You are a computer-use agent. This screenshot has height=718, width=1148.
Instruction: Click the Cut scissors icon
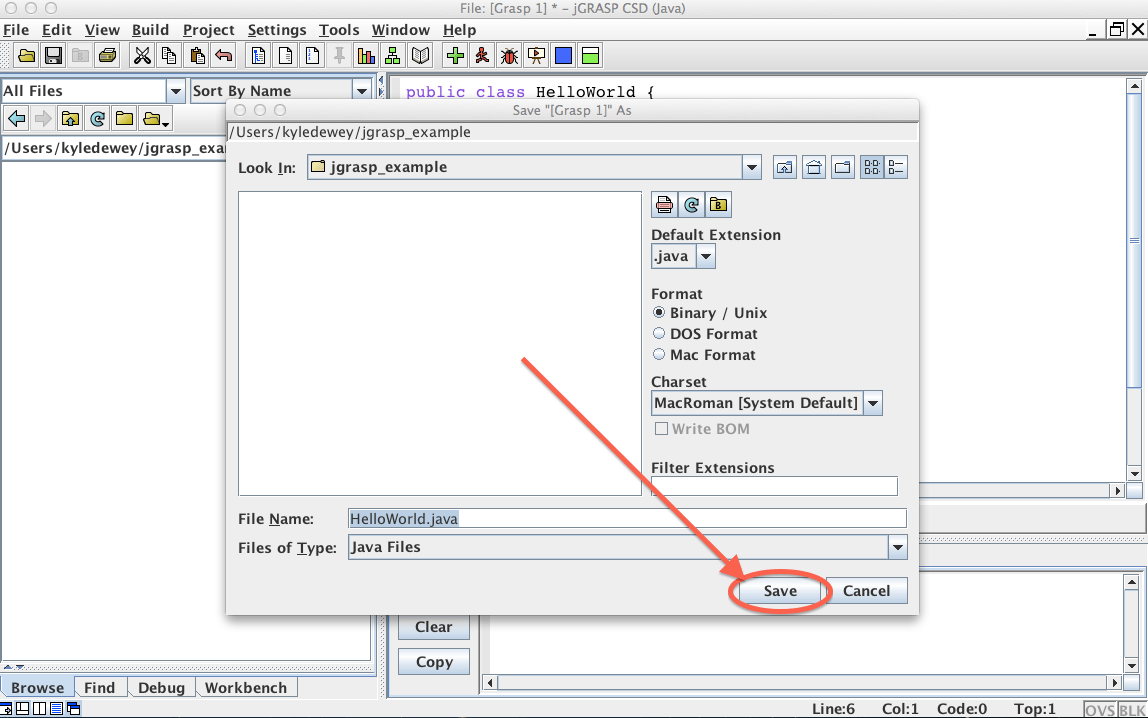[143, 55]
